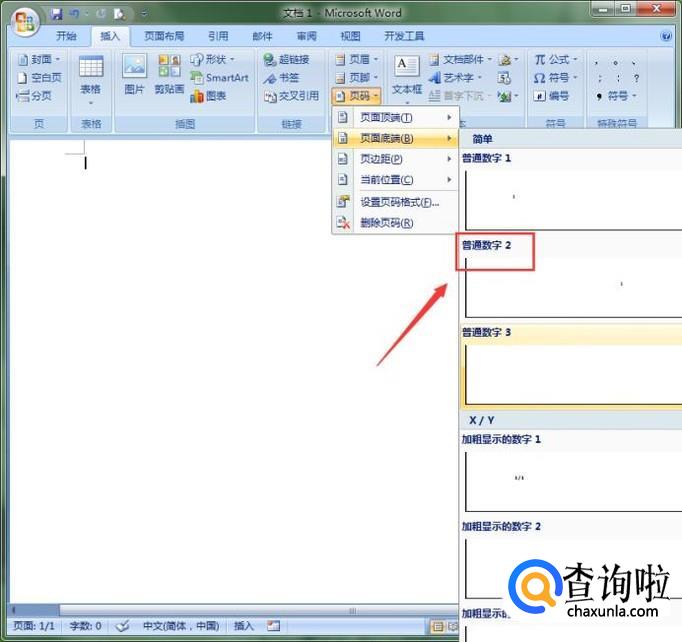Screen dimensions: 682x642
Task: Click the signature line icon beside 文档部件
Action: [508, 59]
